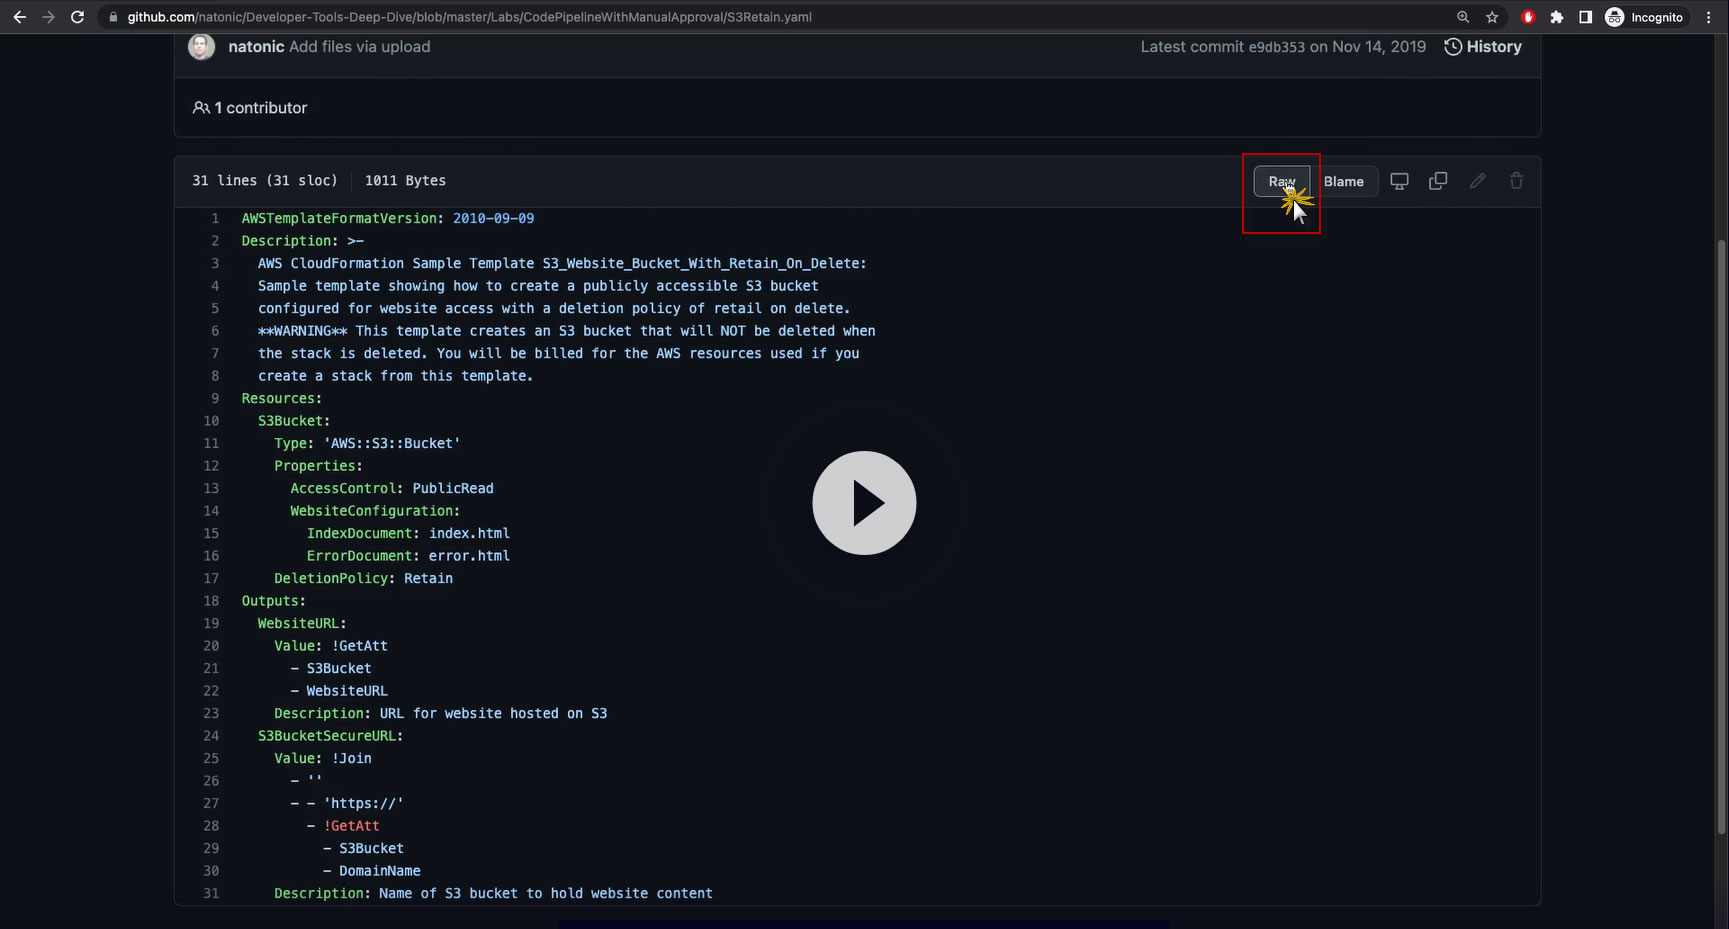Visit the natonic user profile link
The width and height of the screenshot is (1729, 929).
[x=256, y=47]
